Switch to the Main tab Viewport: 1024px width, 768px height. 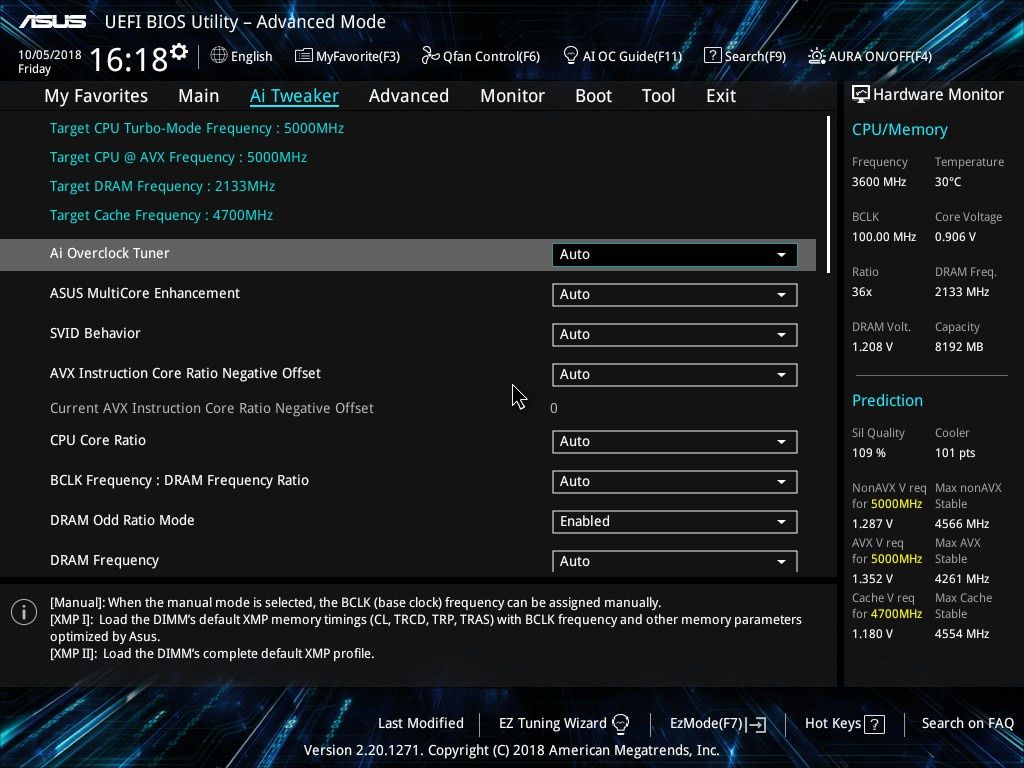tap(199, 96)
